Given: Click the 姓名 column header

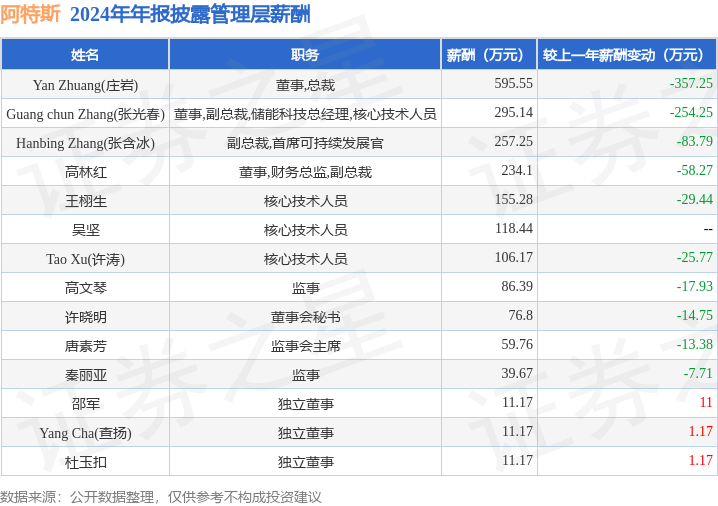Looking at the screenshot, I should [85, 55].
